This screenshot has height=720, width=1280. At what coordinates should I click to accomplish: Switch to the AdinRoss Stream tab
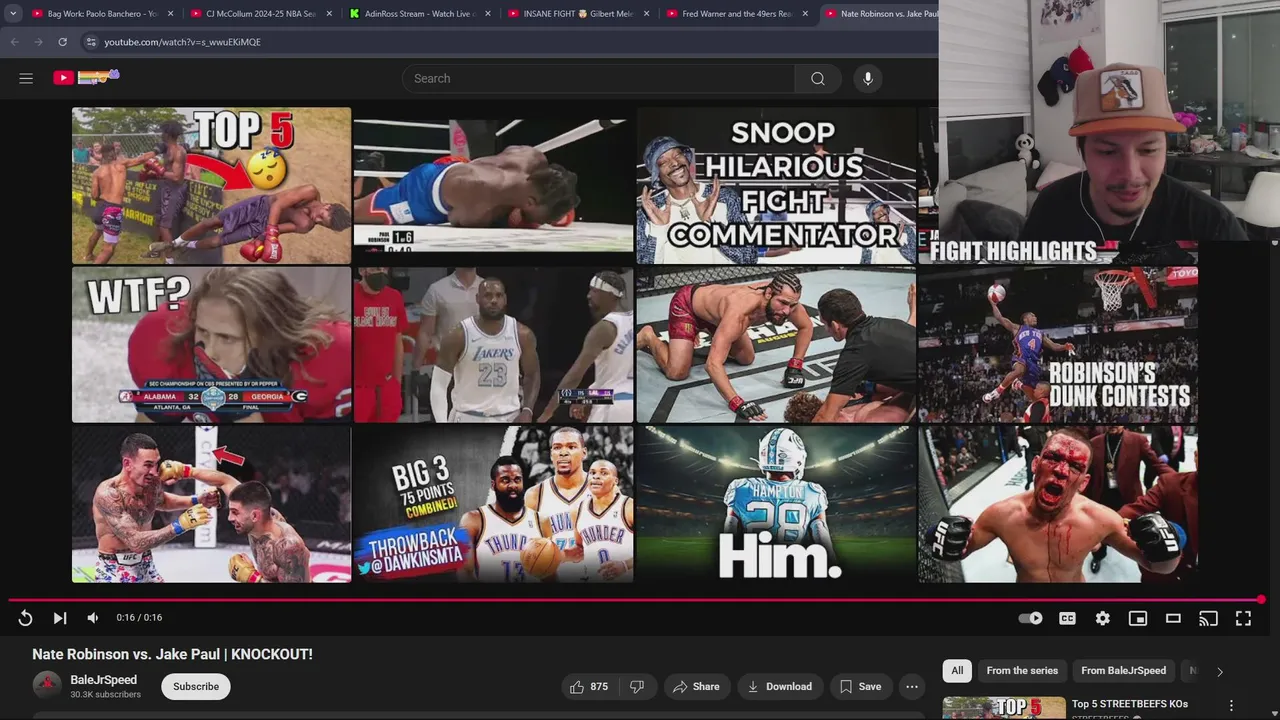pos(421,14)
